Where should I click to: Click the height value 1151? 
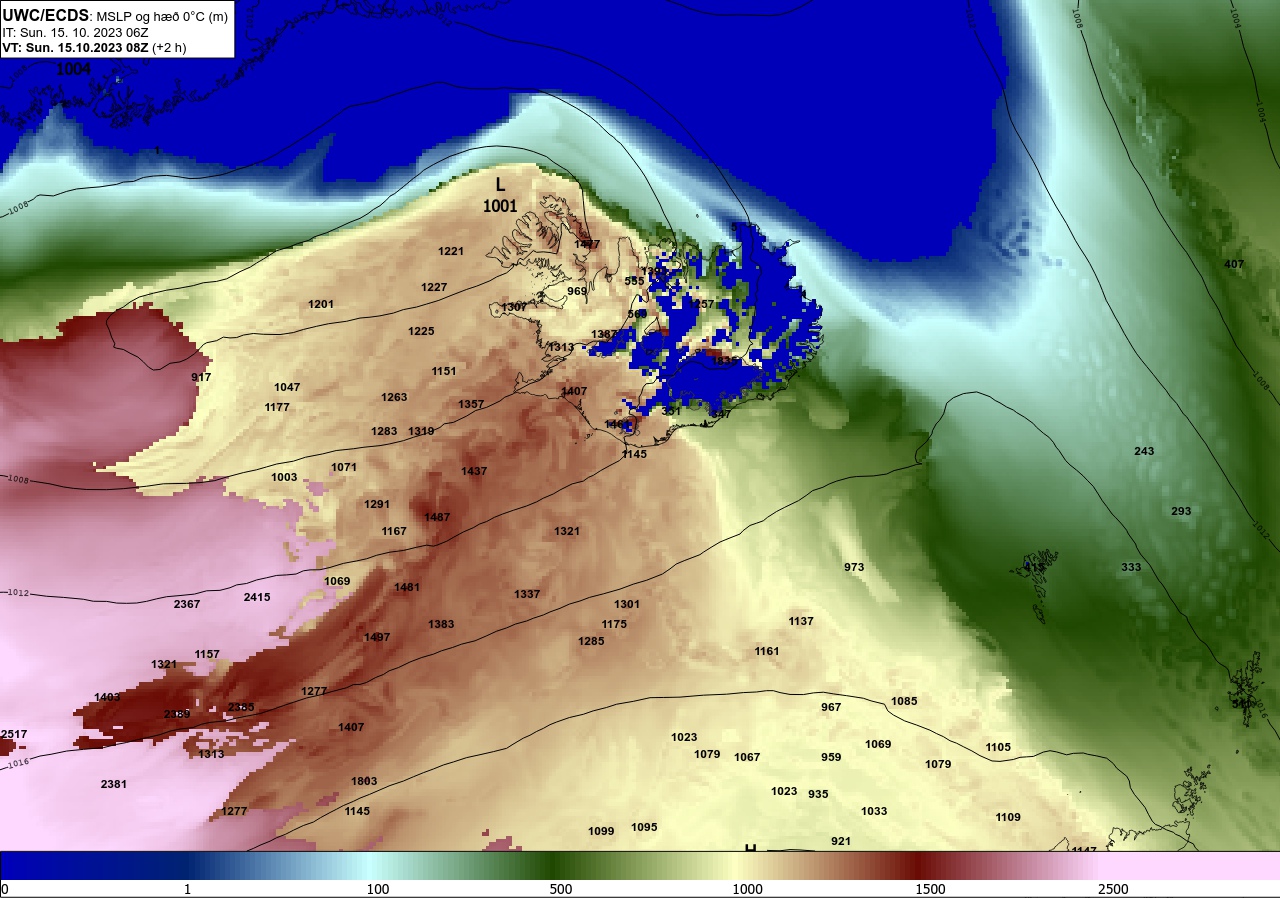point(444,371)
